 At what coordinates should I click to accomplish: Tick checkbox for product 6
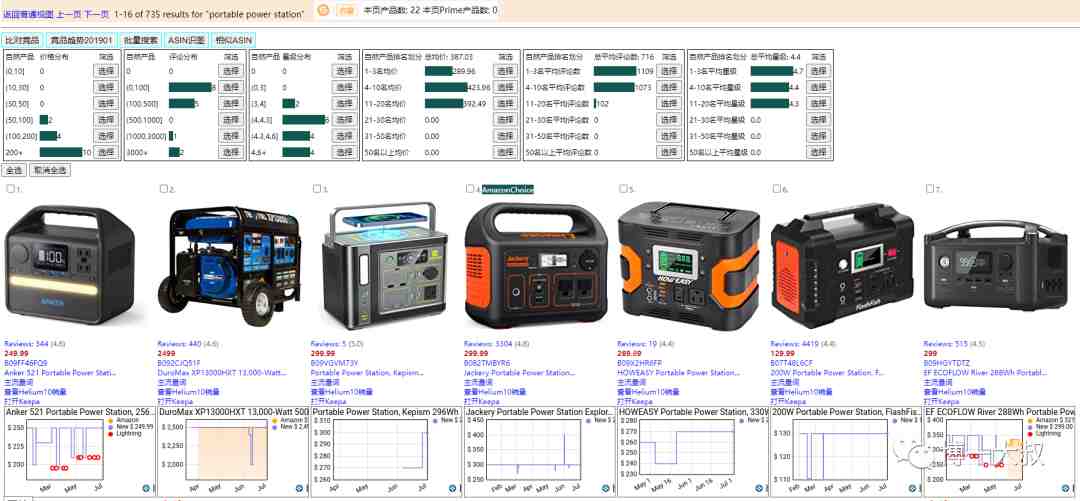pyautogui.click(x=776, y=189)
